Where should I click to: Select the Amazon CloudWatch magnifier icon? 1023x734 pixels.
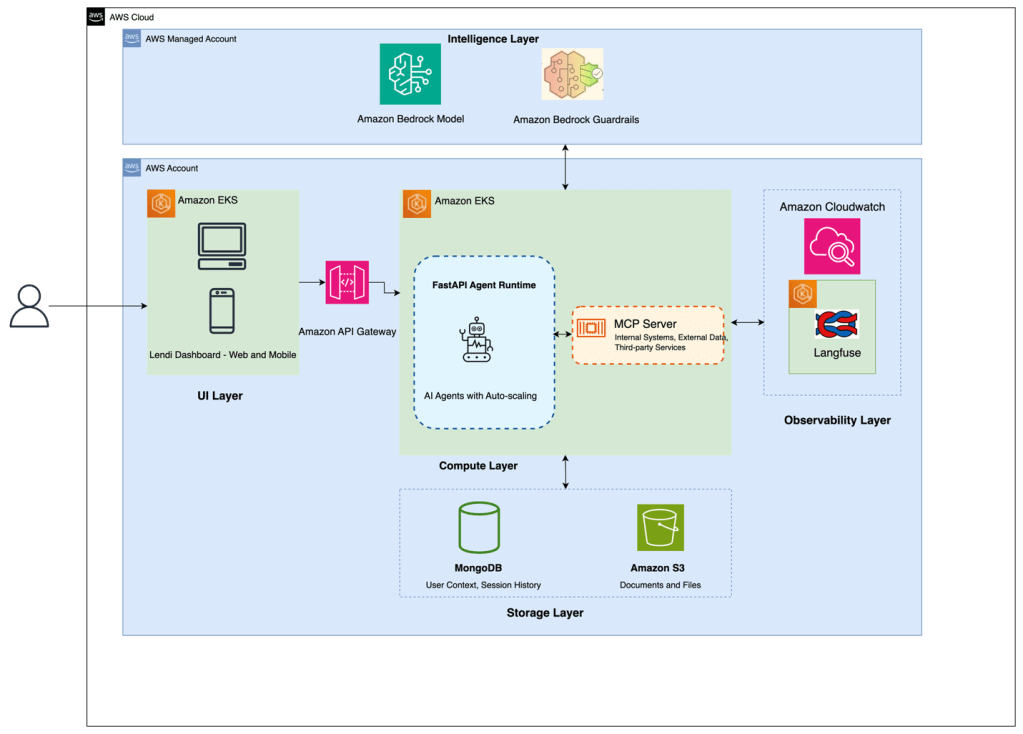coord(832,246)
